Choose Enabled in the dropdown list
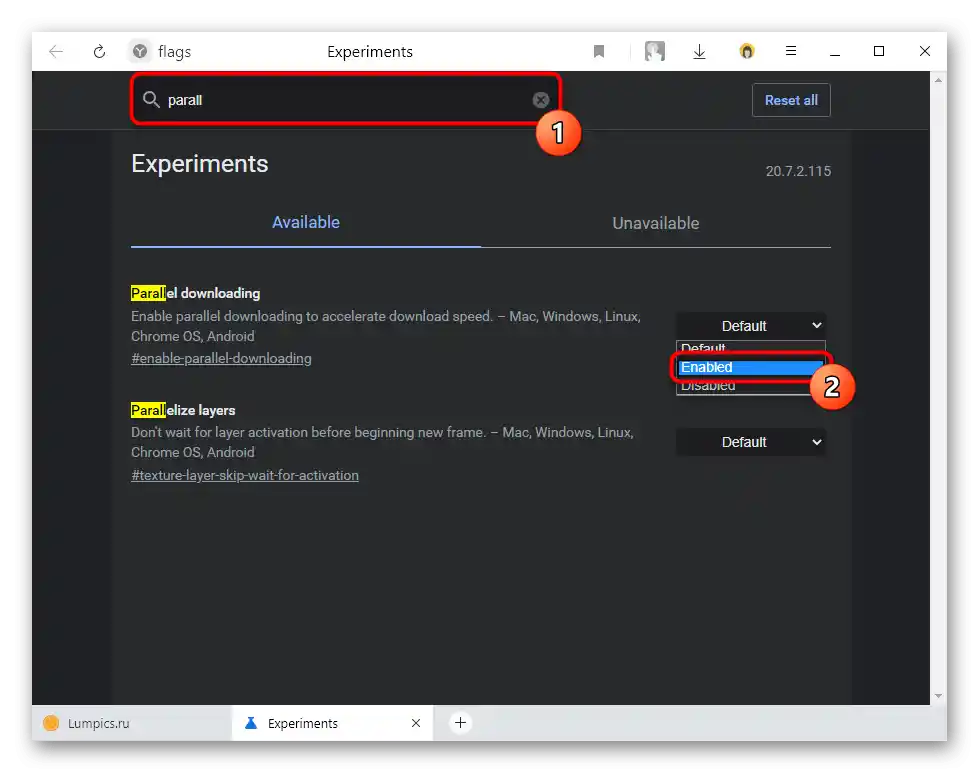Screen dimensions: 979x773 click(750, 367)
